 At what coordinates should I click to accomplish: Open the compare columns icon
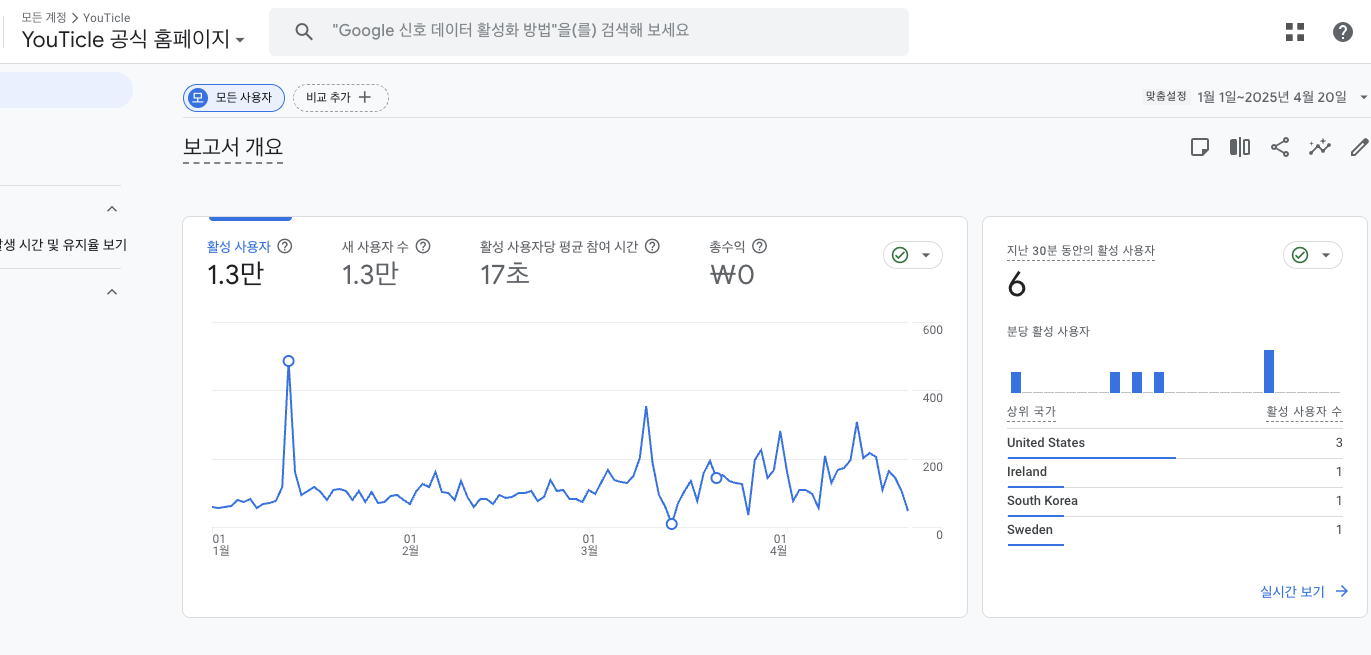(x=1240, y=148)
